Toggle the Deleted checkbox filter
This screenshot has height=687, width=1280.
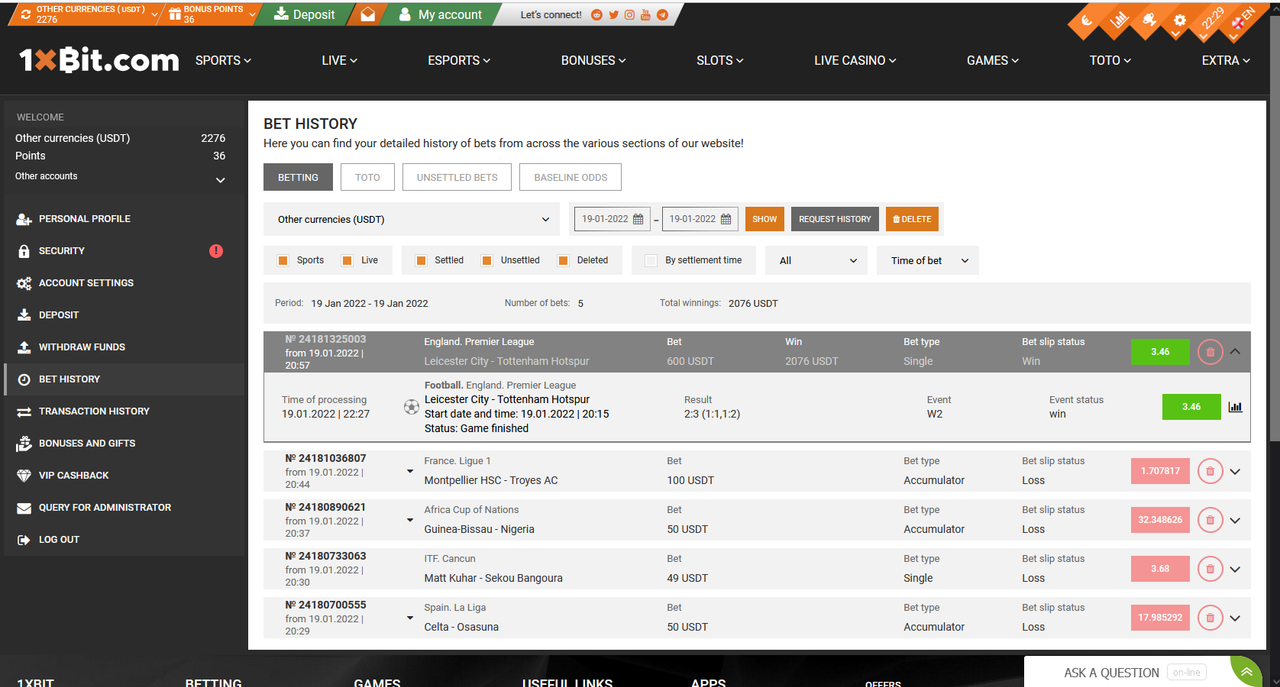pos(564,260)
